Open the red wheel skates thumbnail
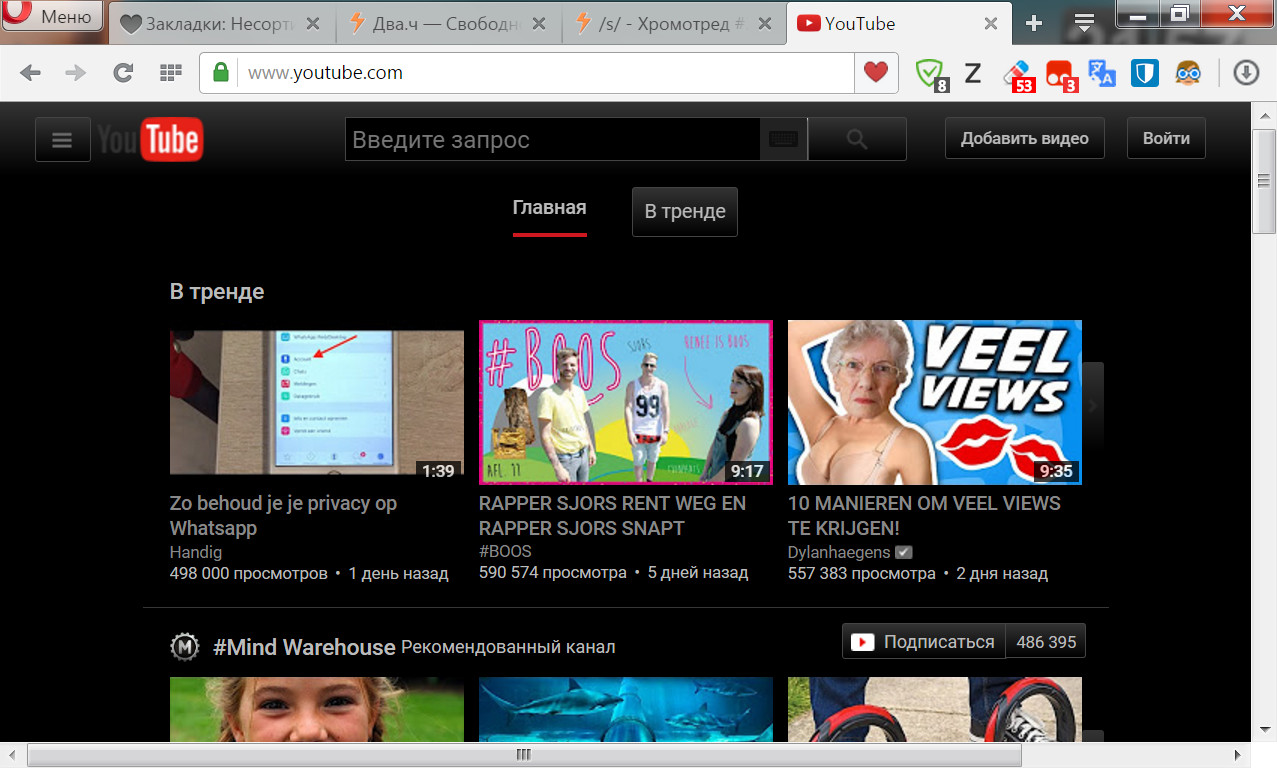1277x768 pixels. pos(935,710)
